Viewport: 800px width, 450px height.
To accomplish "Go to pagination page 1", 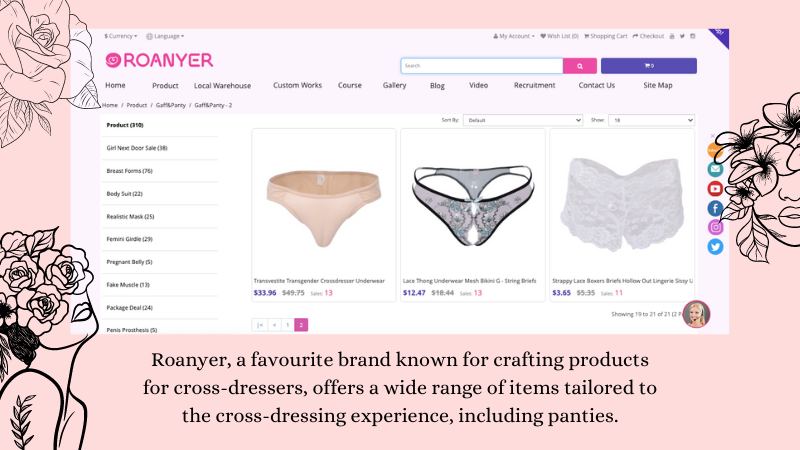I will (287, 325).
